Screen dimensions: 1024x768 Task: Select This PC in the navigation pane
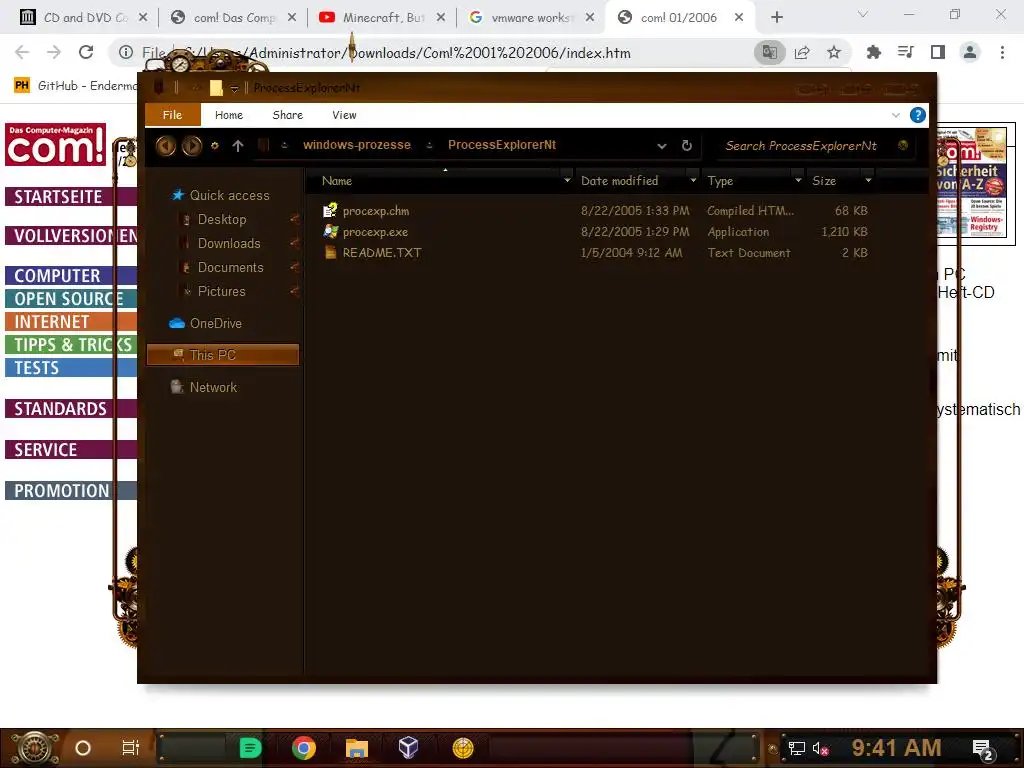pyautogui.click(x=223, y=355)
